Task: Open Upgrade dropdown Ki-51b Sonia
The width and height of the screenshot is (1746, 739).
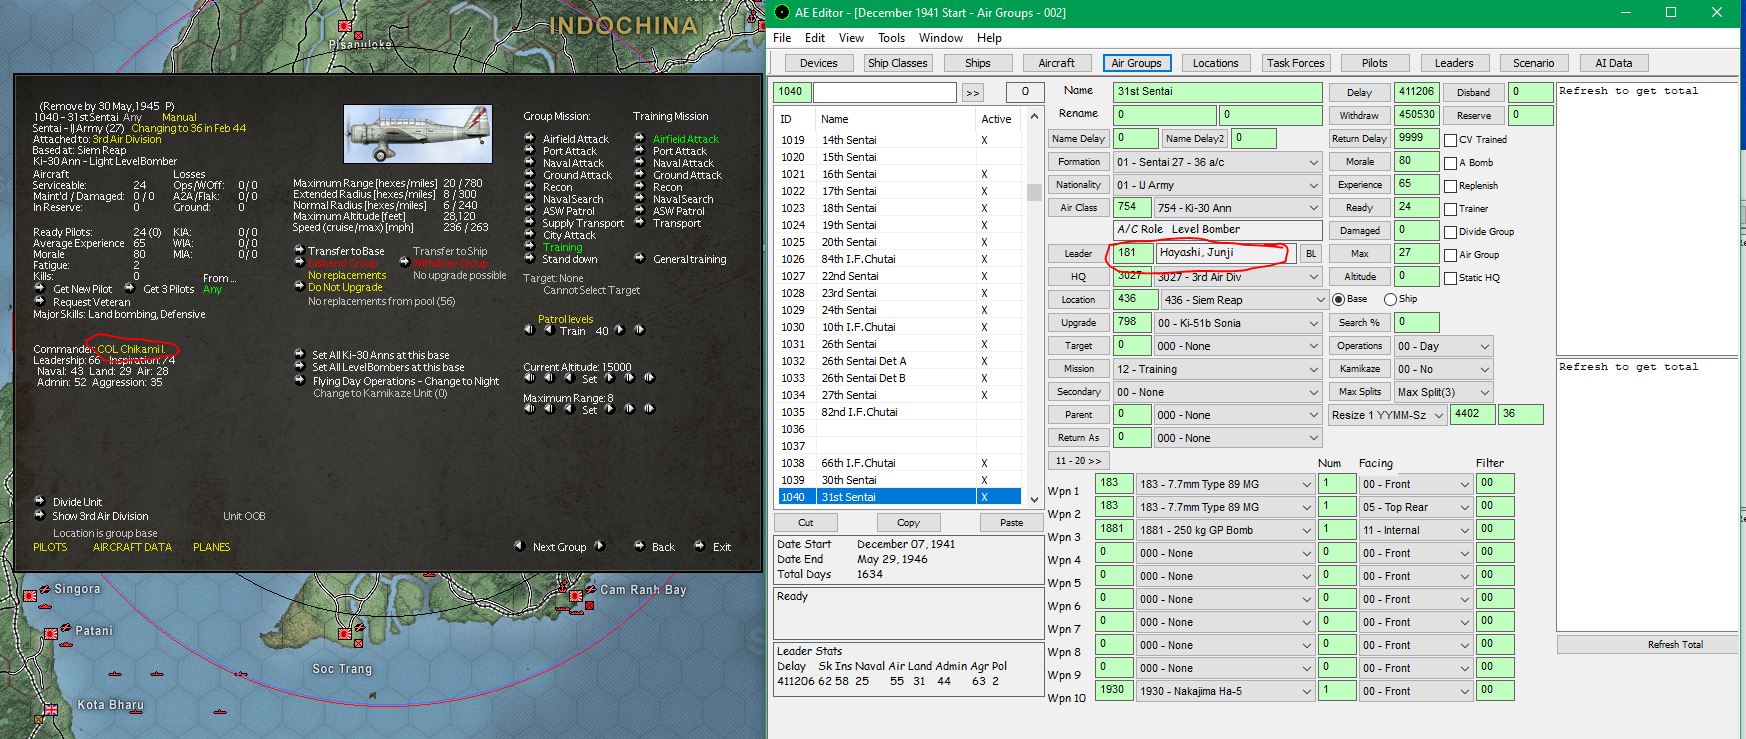Action: (1238, 323)
